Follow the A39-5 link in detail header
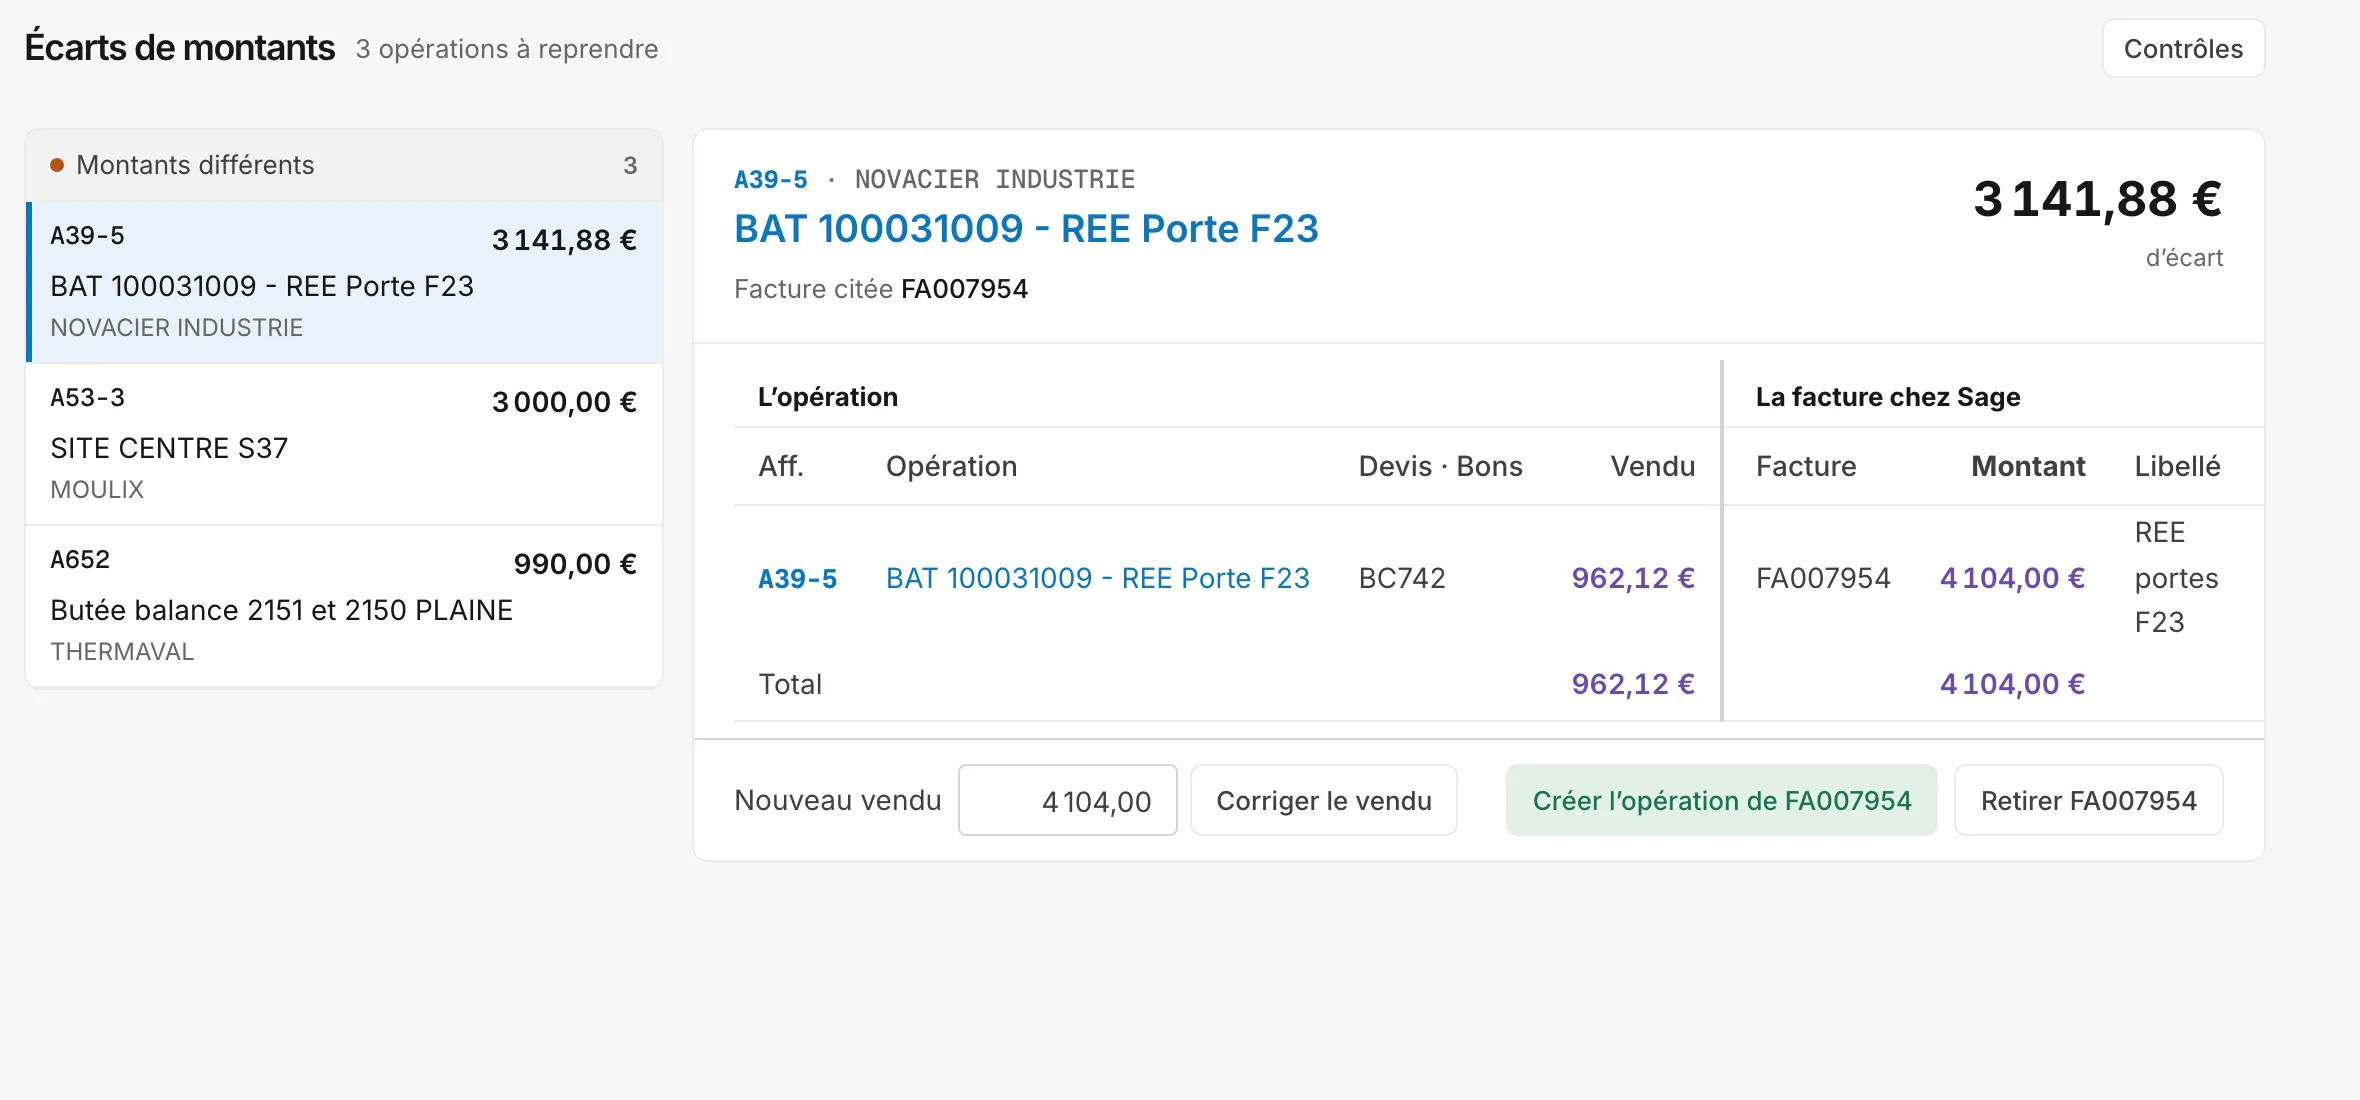The width and height of the screenshot is (2360, 1100). pos(770,180)
